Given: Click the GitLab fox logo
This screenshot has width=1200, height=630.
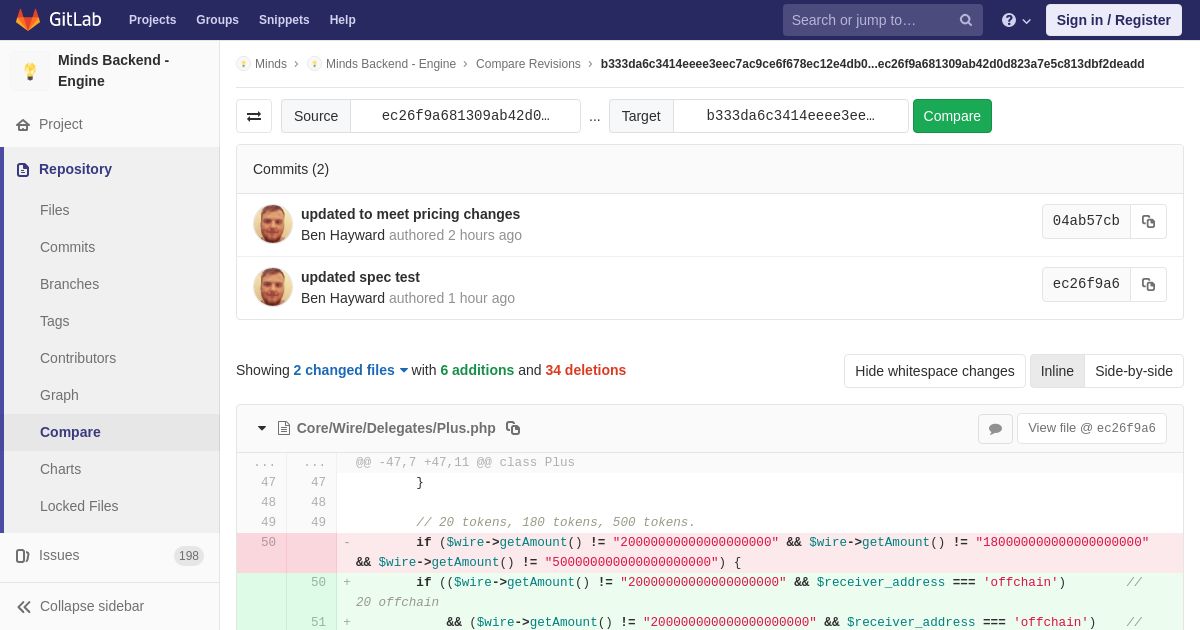Looking at the screenshot, I should [28, 20].
